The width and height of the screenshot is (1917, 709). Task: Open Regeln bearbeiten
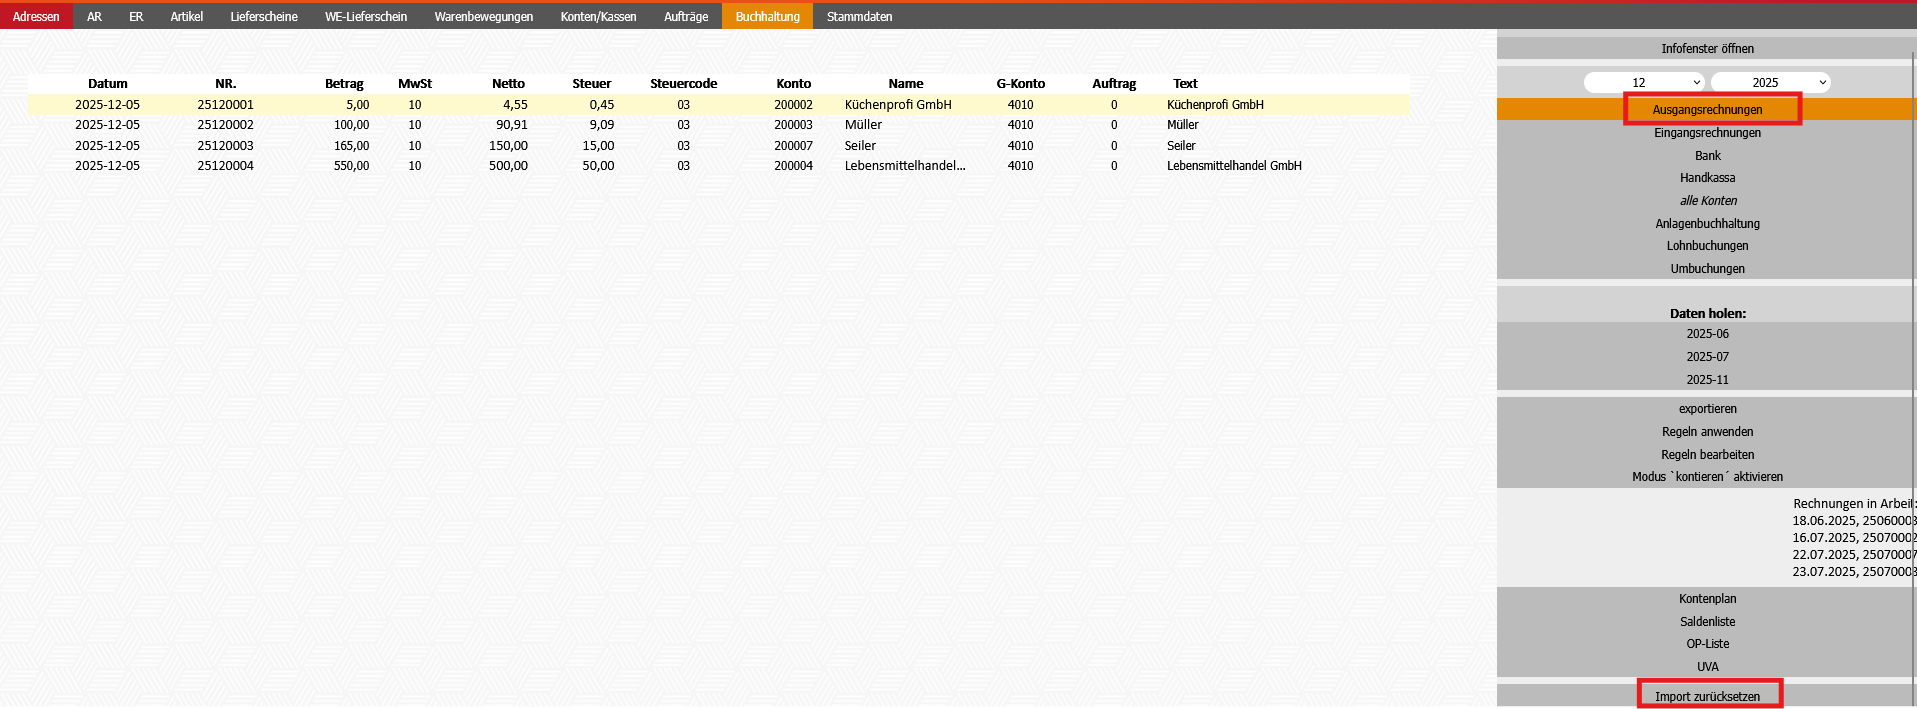click(1706, 455)
